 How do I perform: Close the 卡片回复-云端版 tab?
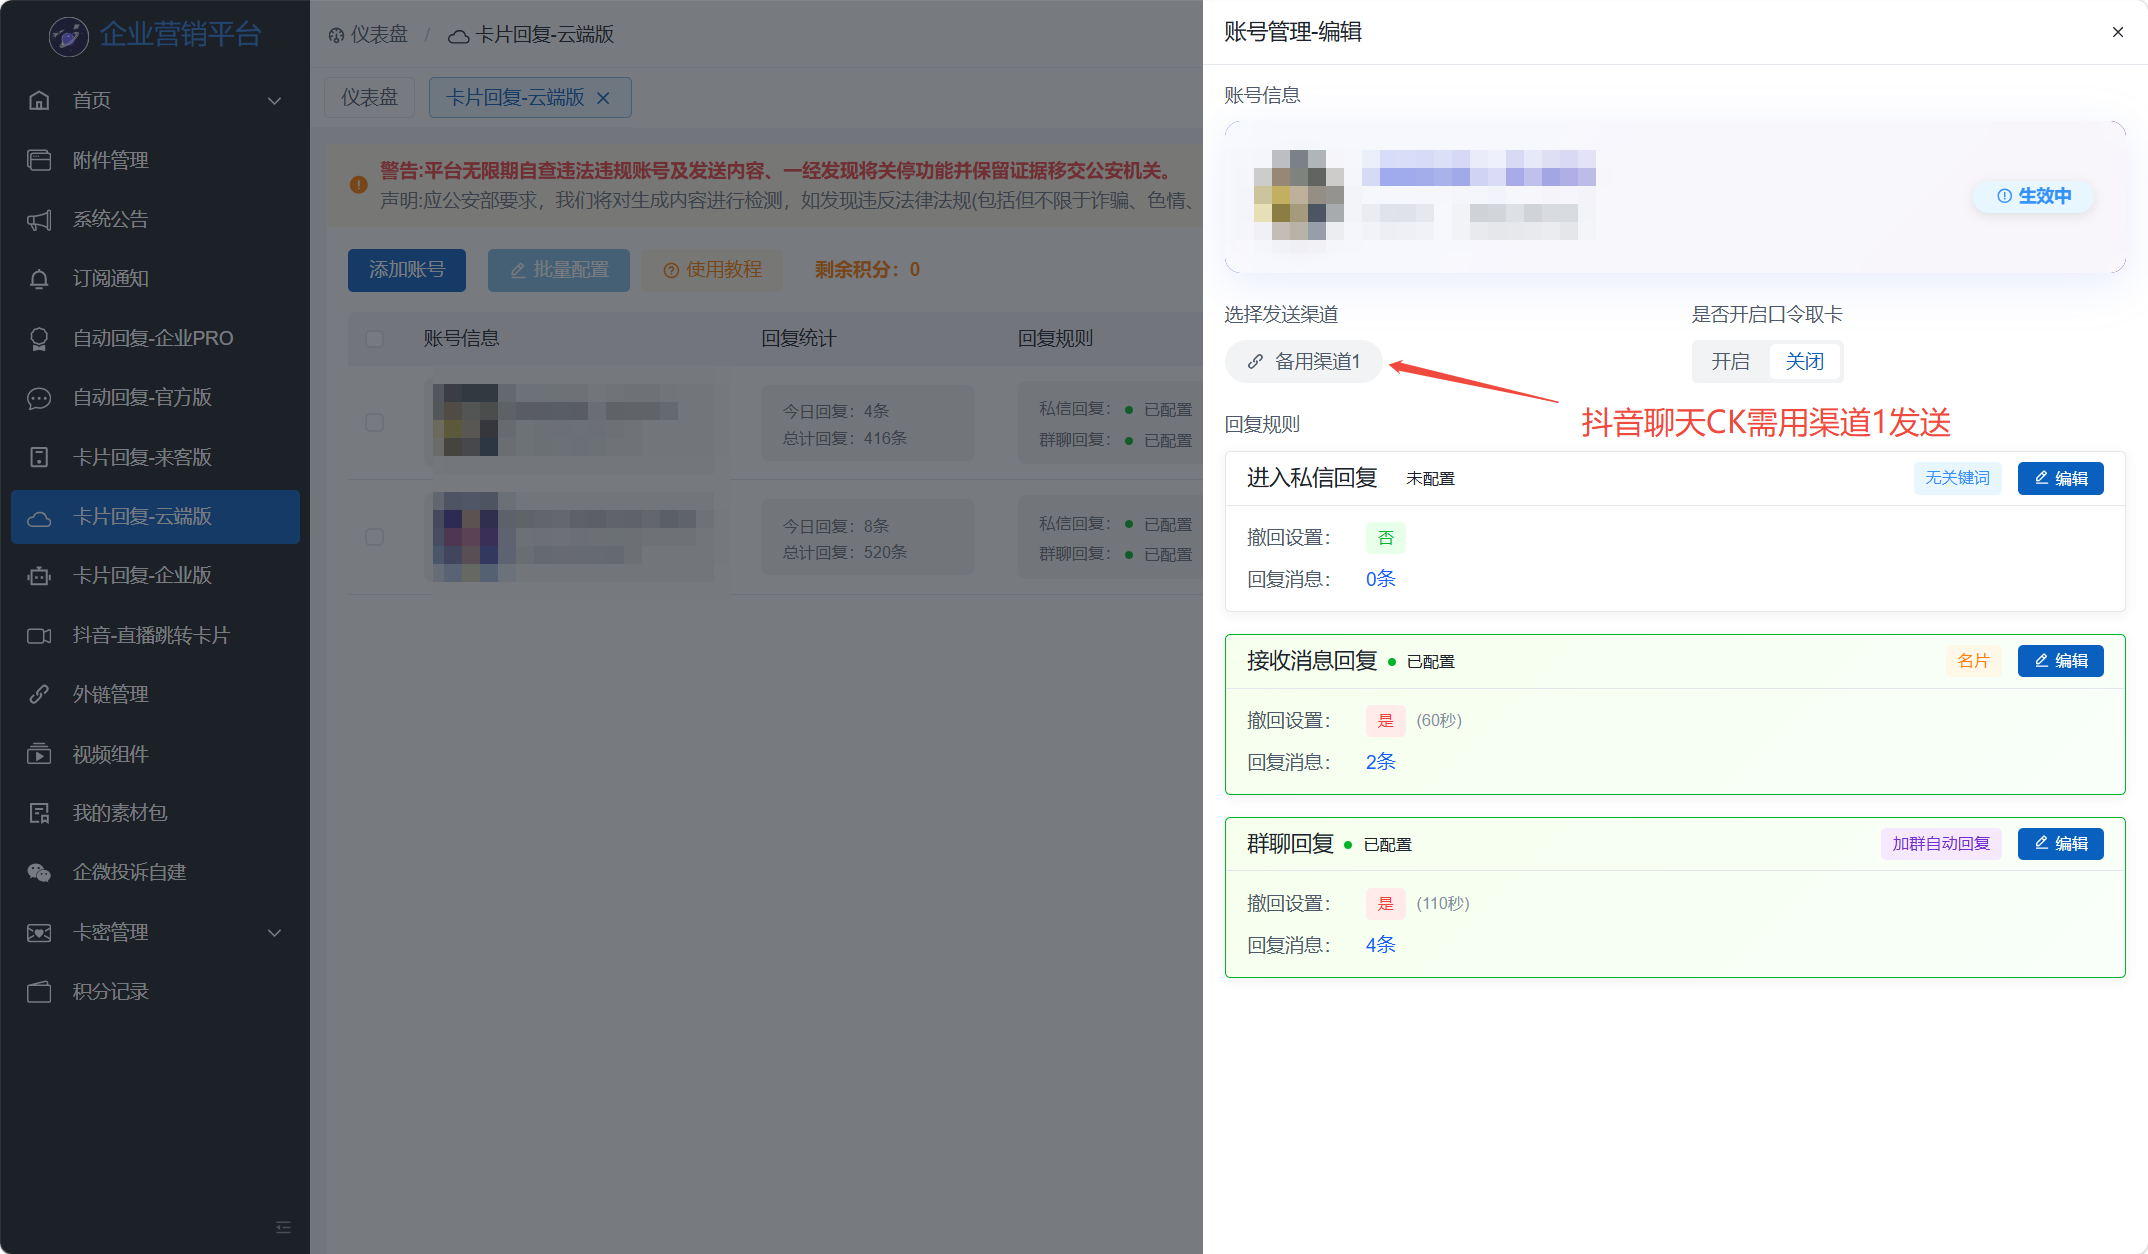pos(603,98)
